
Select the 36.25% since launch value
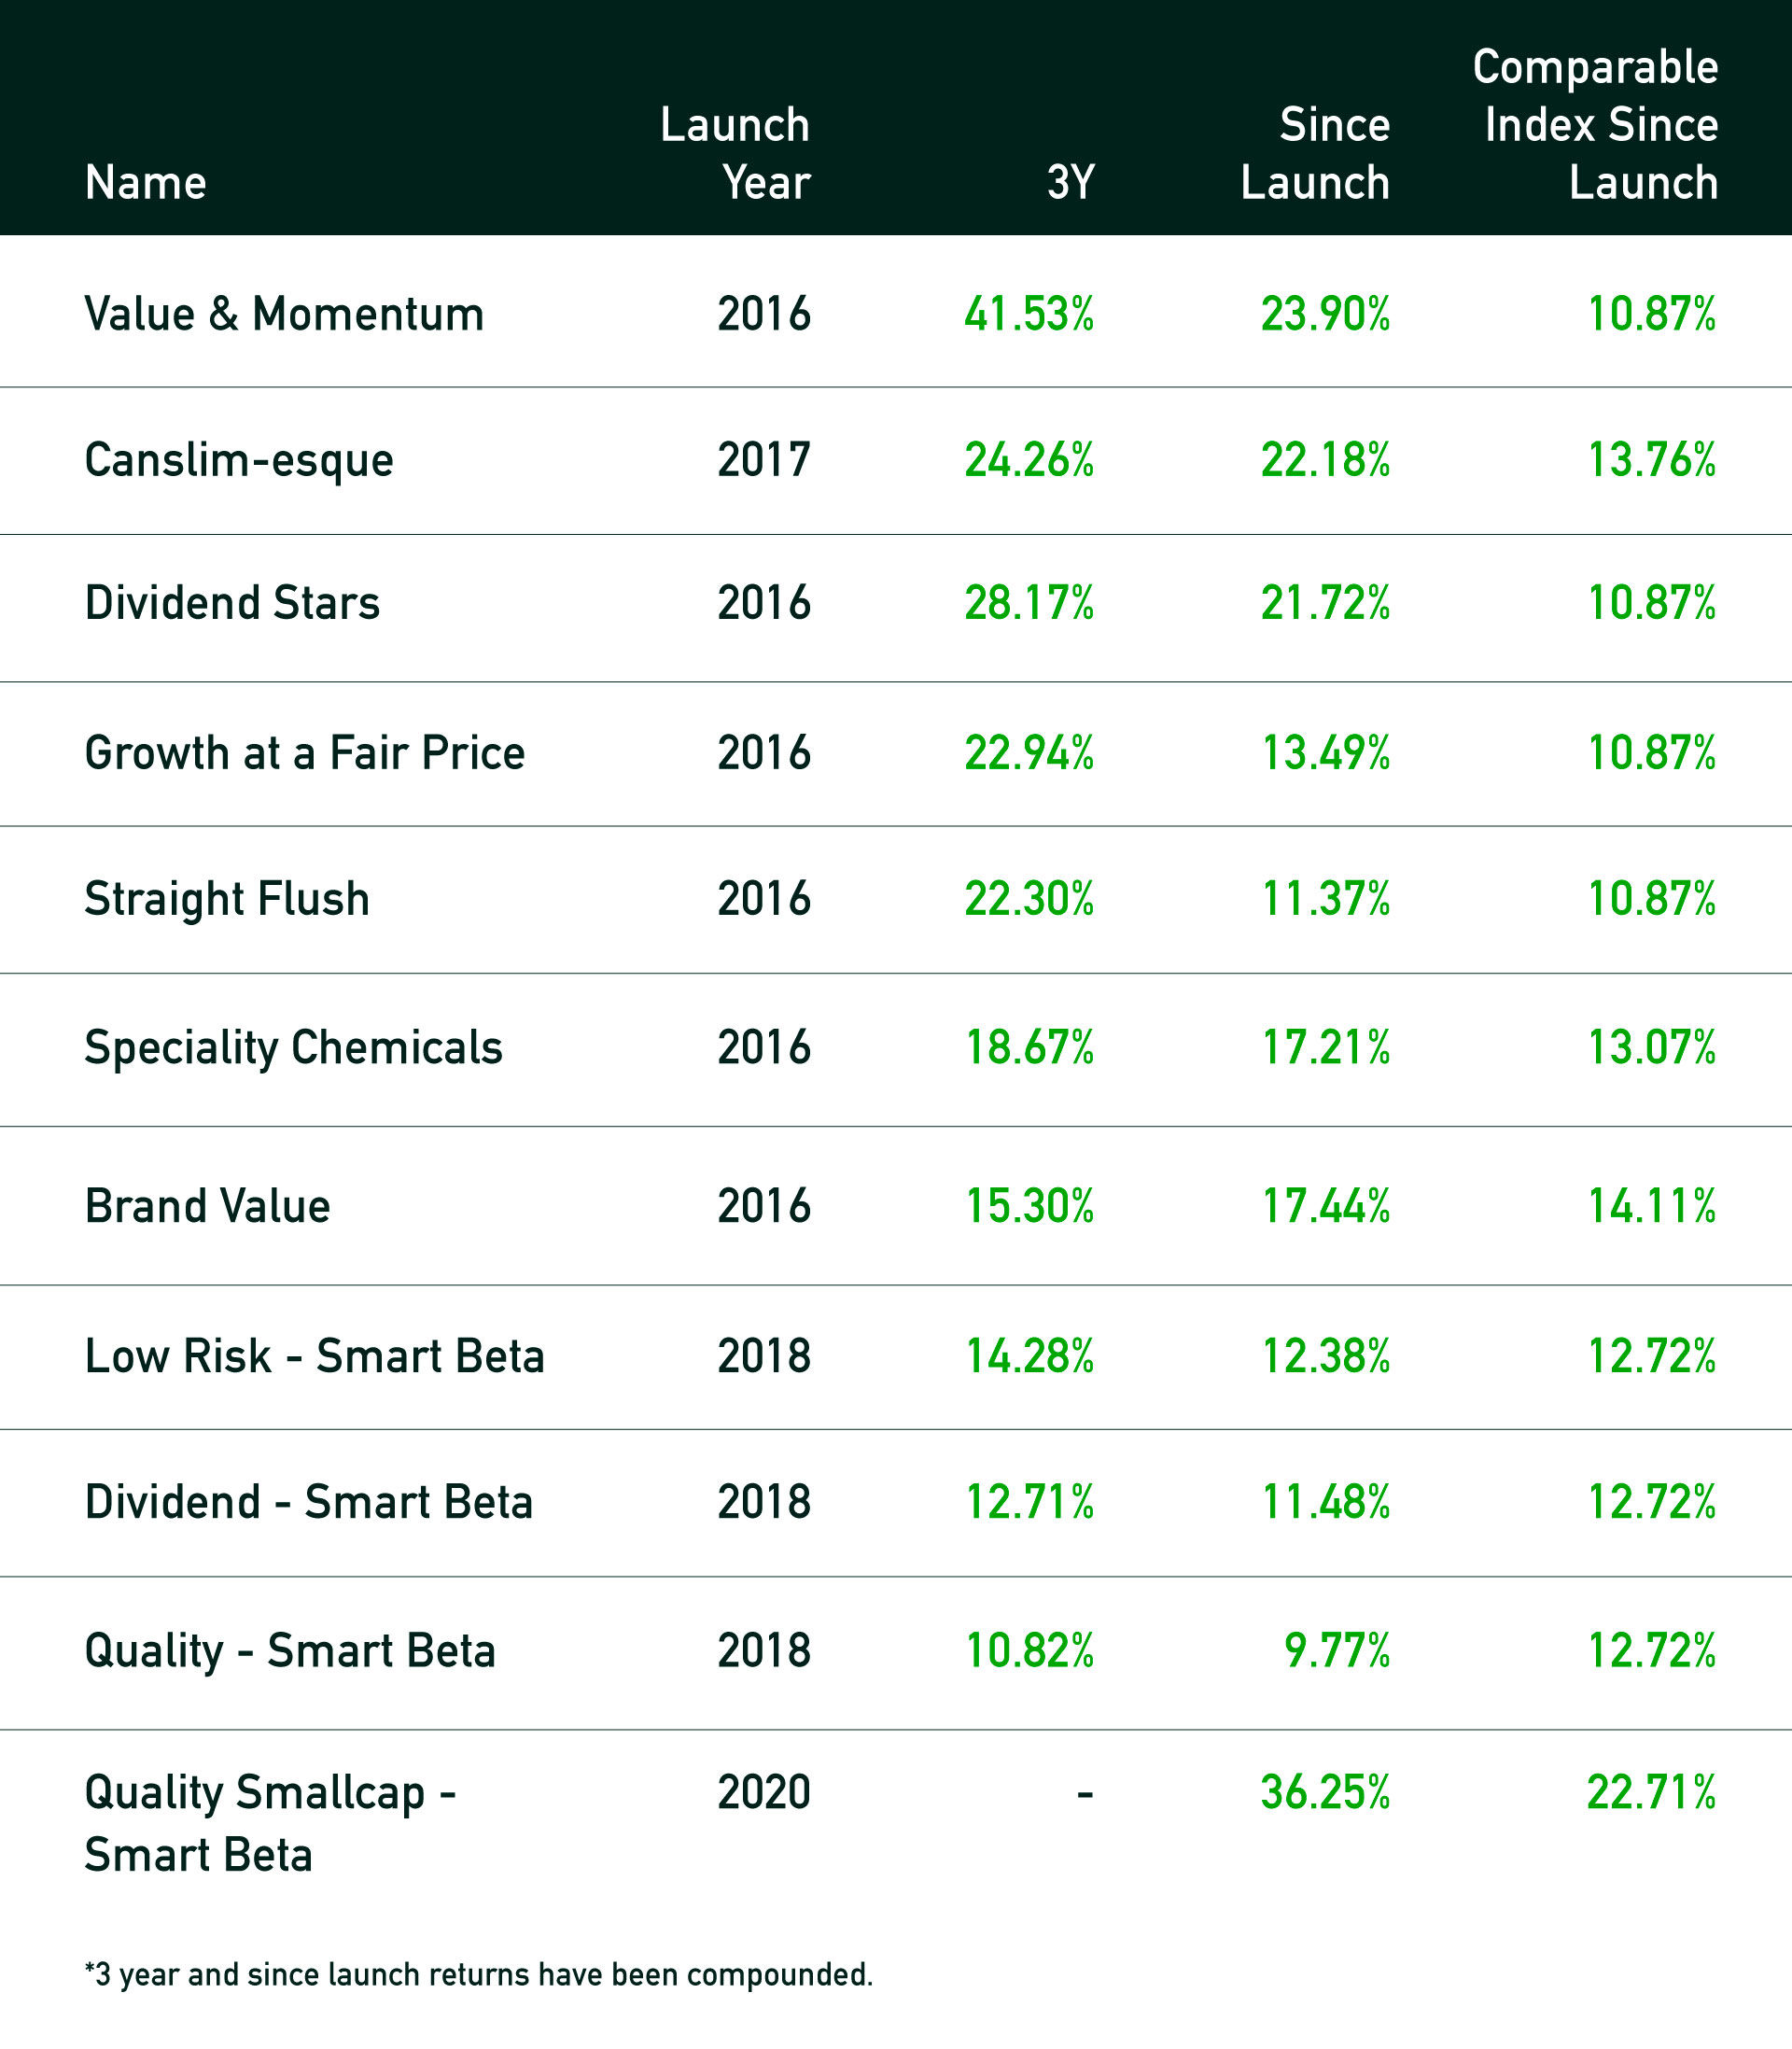1325,1792
